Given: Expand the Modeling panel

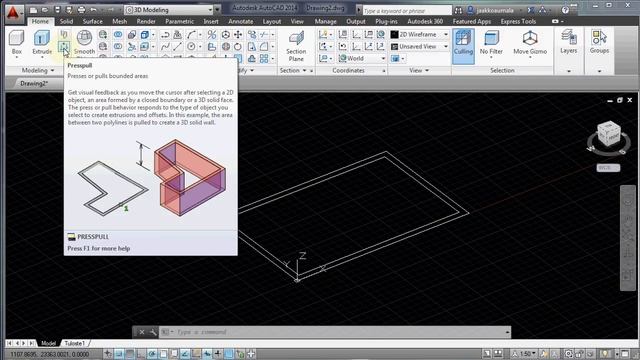Looking at the screenshot, I should 38,71.
